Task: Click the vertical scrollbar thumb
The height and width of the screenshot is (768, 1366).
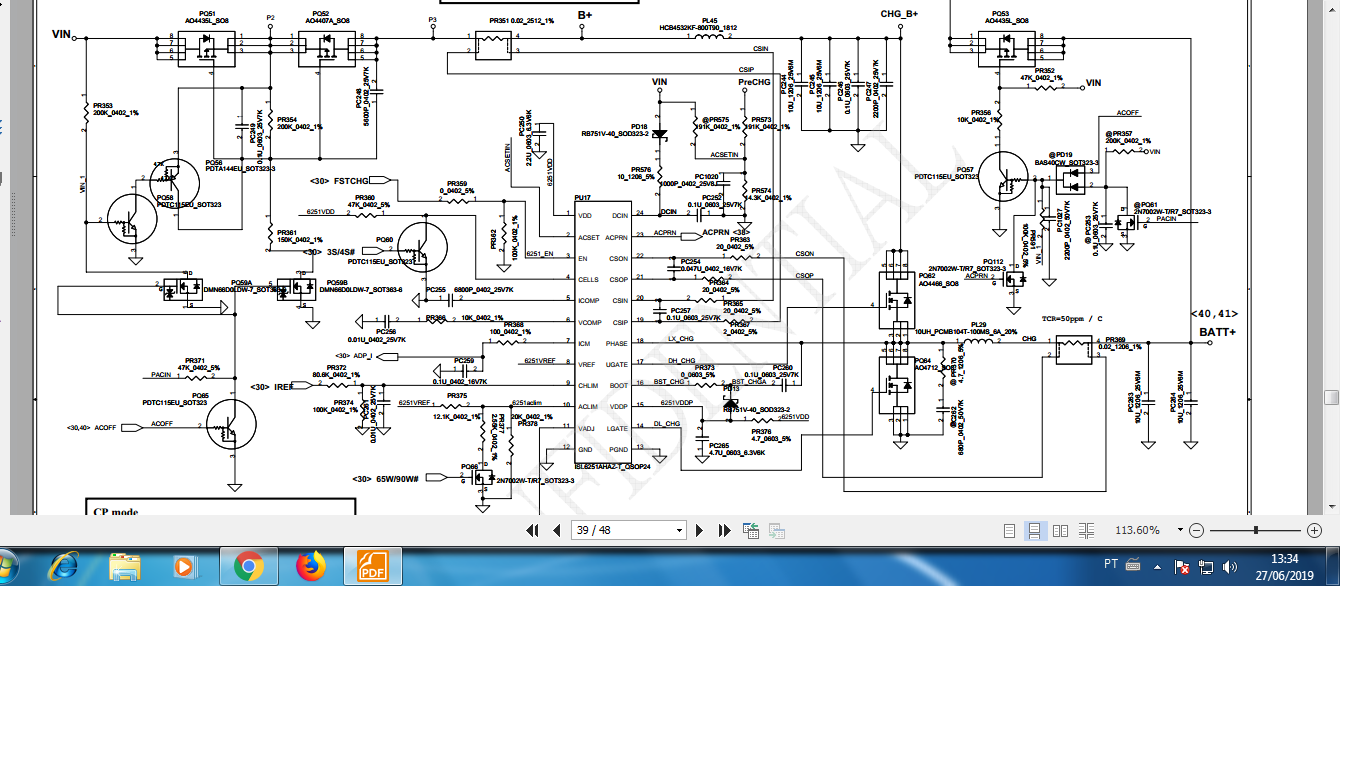Action: [x=1332, y=397]
